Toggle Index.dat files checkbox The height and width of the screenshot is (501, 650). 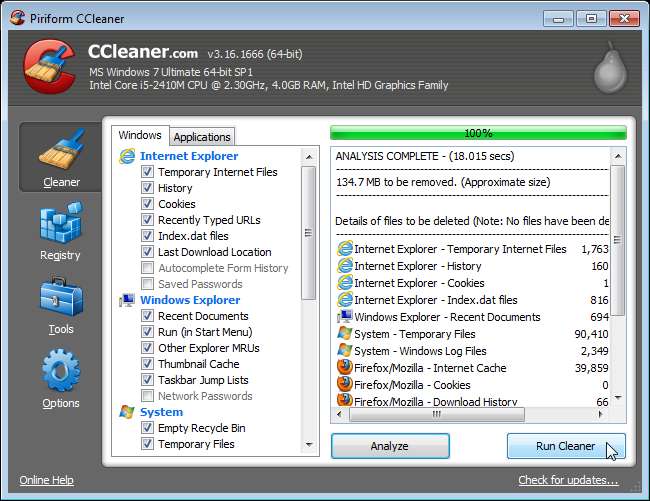coord(147,236)
